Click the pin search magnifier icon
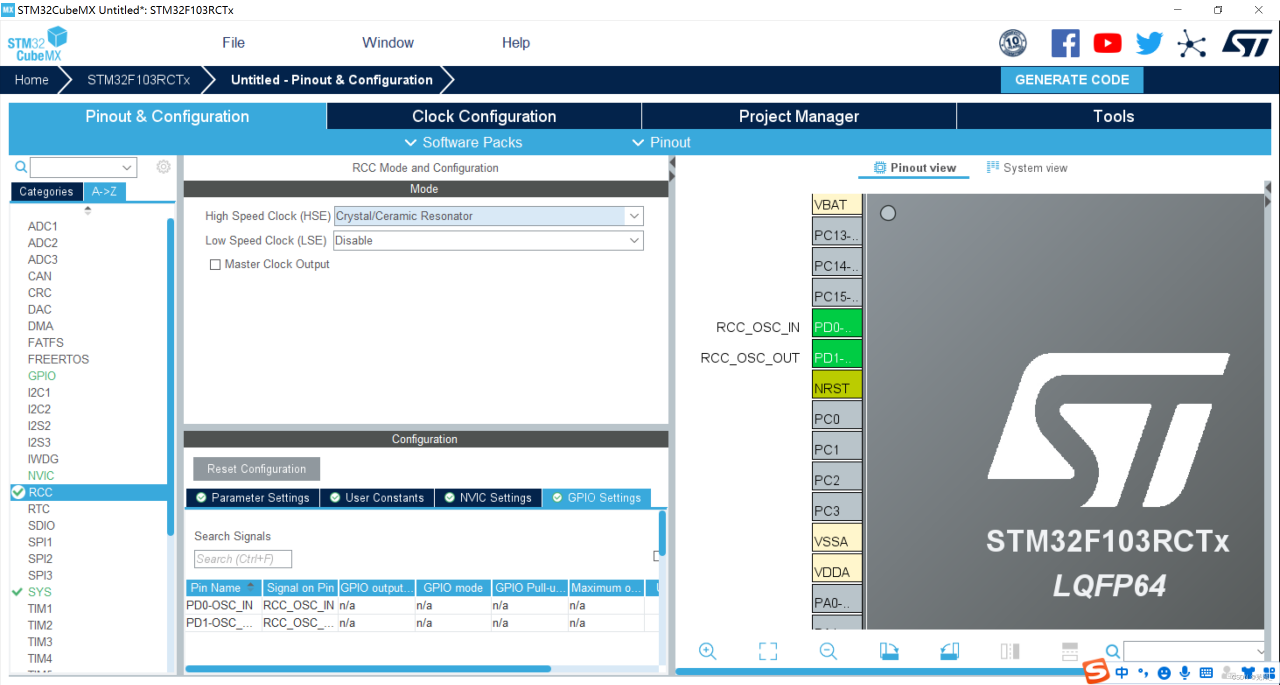 pos(1112,651)
